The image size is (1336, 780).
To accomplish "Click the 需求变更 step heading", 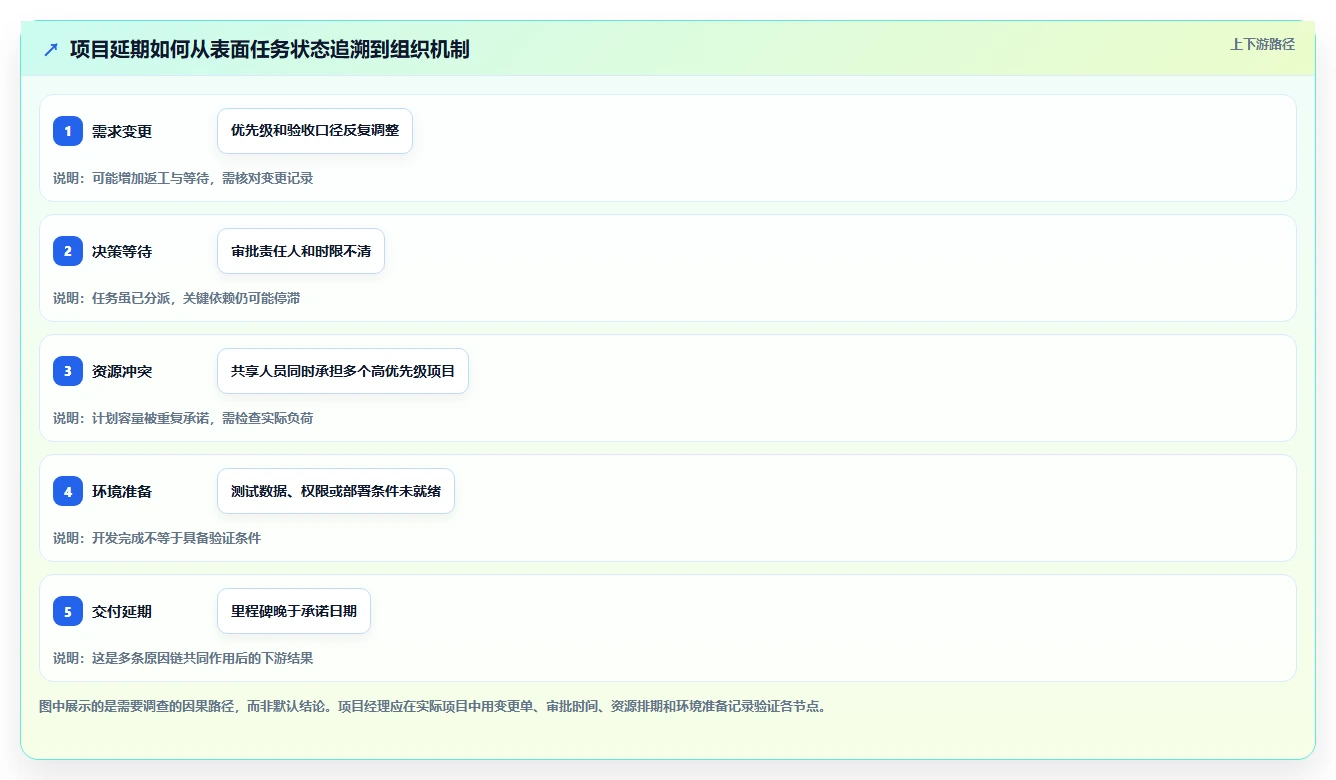I will coord(122,131).
